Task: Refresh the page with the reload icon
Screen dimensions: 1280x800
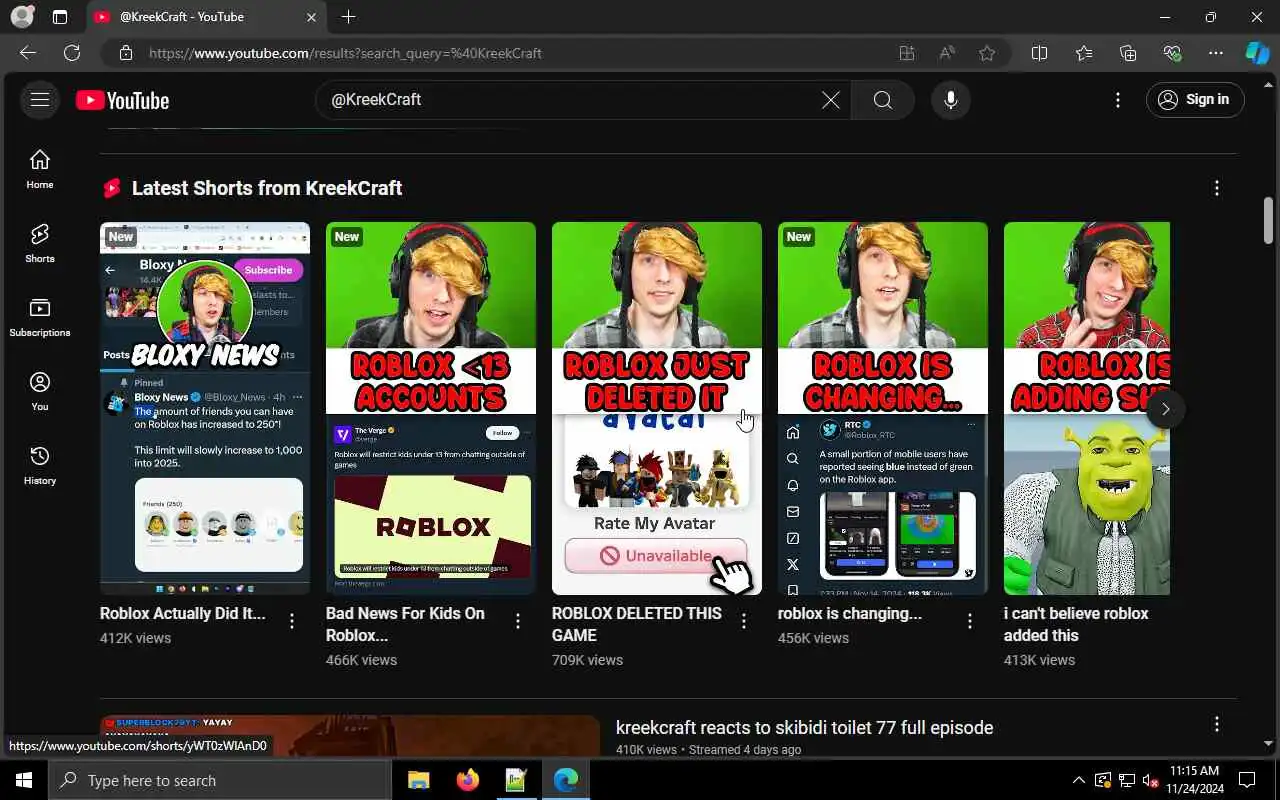Action: (72, 53)
